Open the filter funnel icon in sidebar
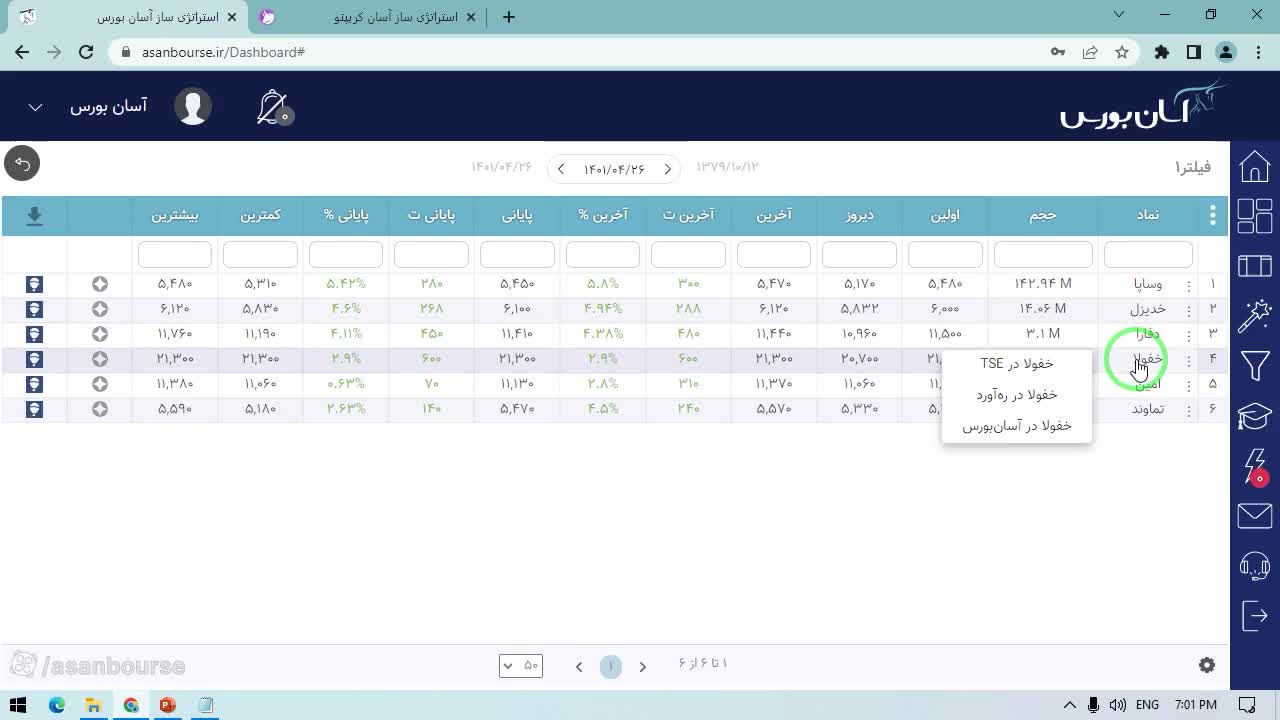 click(x=1255, y=366)
